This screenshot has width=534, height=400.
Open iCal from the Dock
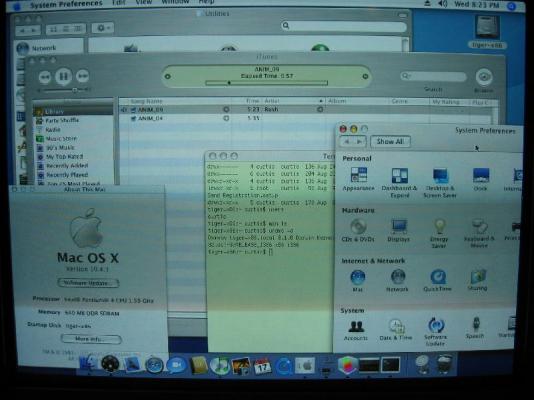coord(263,367)
